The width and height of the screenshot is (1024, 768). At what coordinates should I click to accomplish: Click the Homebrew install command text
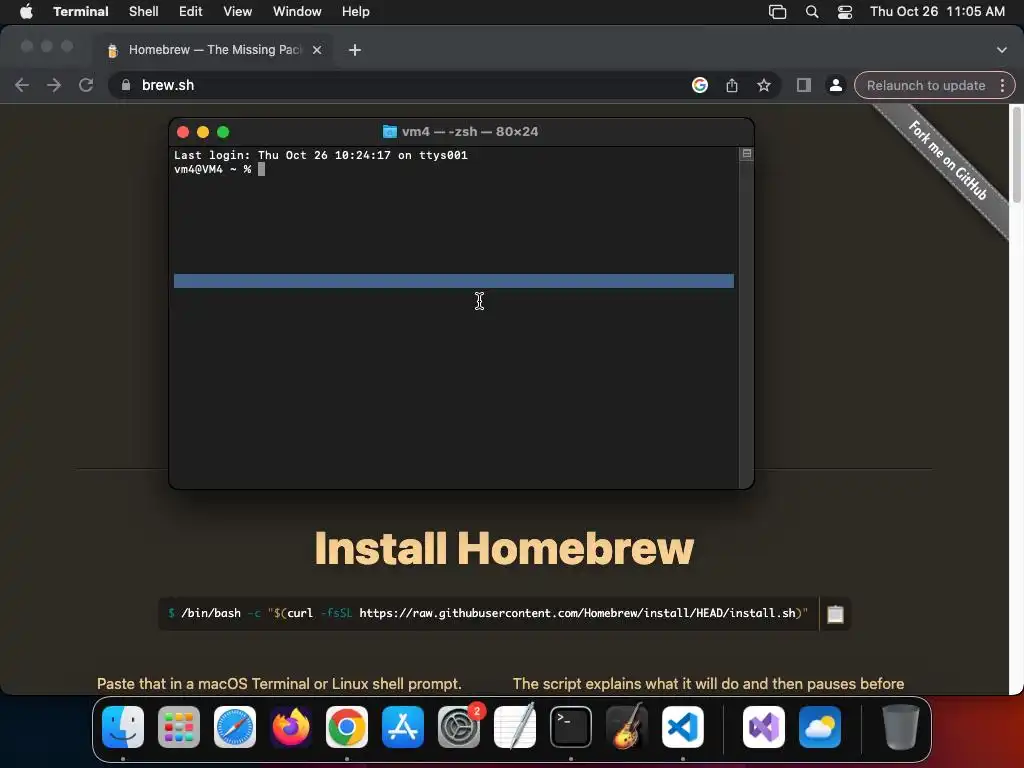tap(488, 613)
